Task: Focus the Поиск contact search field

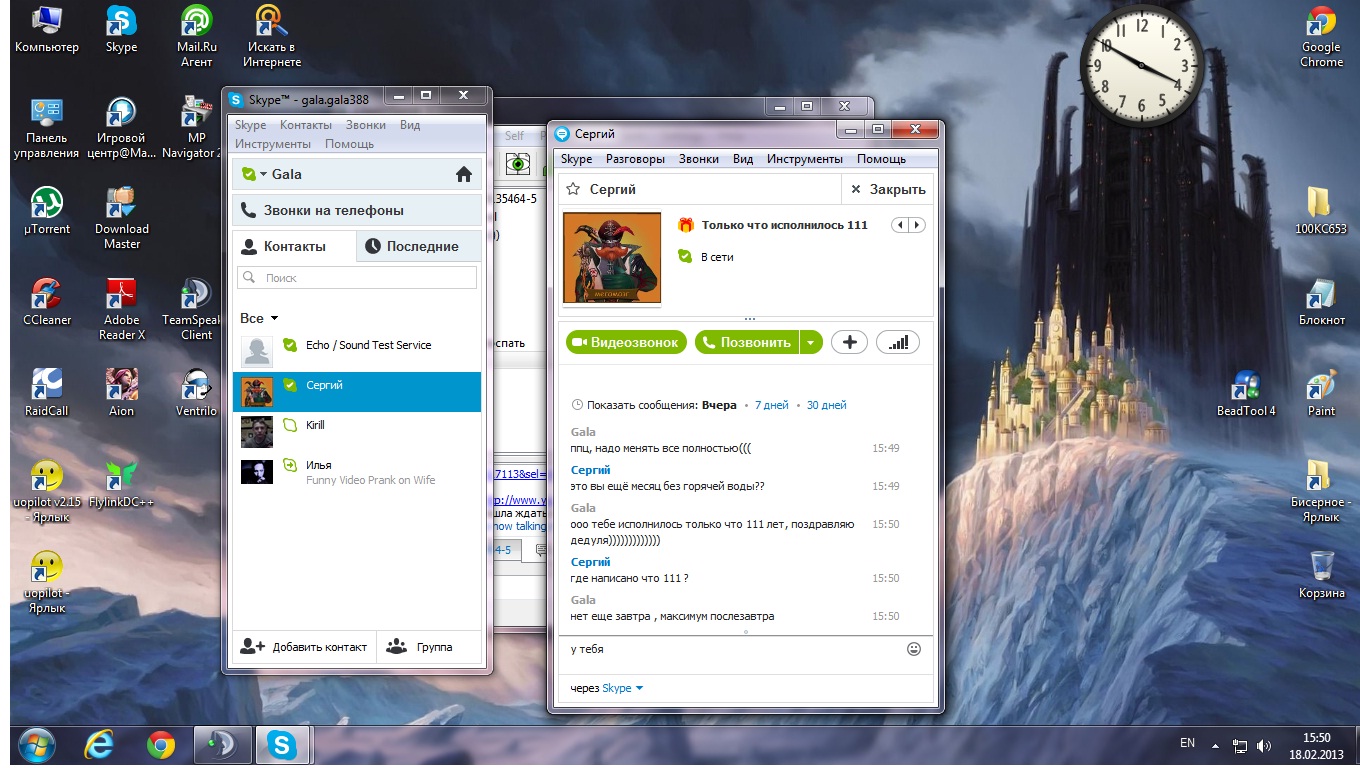Action: (357, 278)
